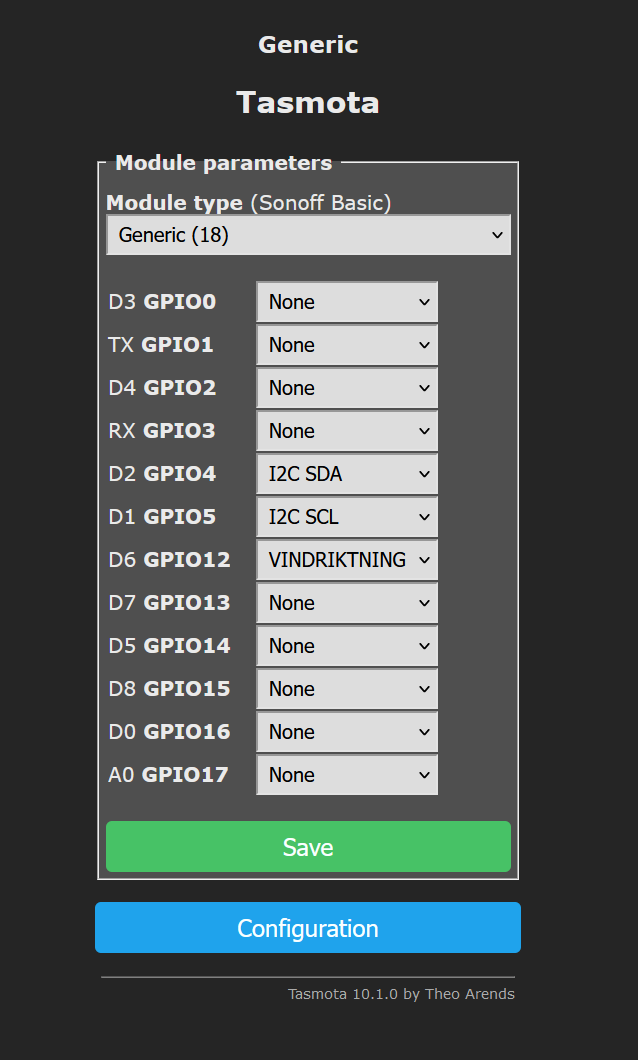Click the Tasmota page heading
638x1060 pixels.
tap(308, 103)
